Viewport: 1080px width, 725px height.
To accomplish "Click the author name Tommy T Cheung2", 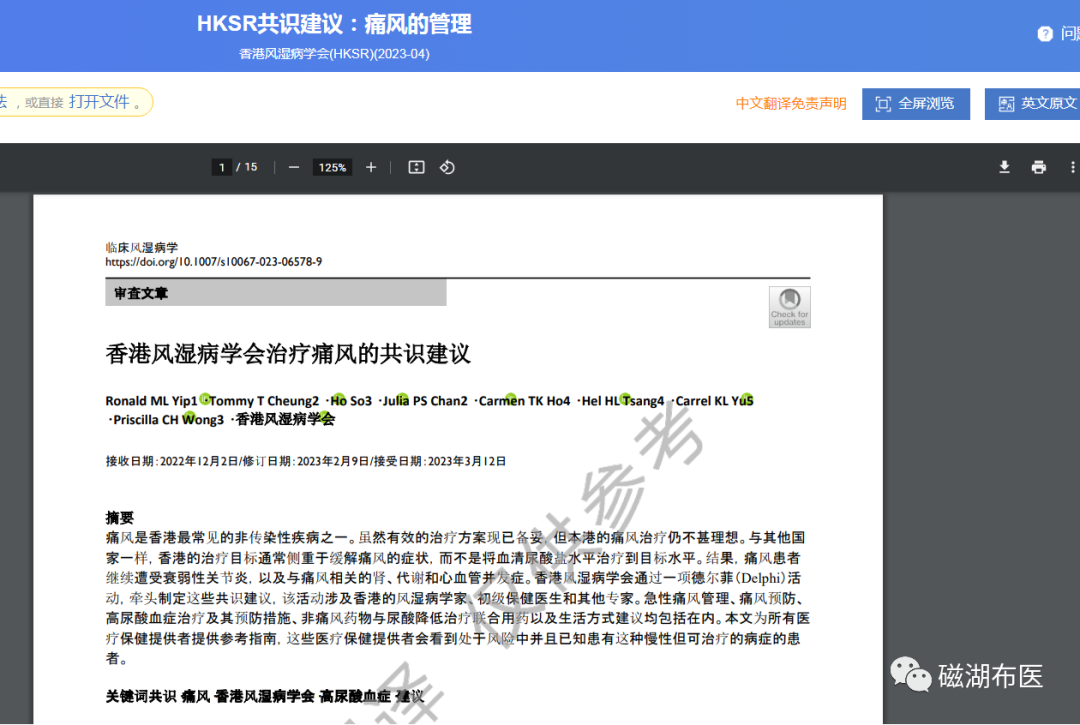I will pyautogui.click(x=264, y=401).
